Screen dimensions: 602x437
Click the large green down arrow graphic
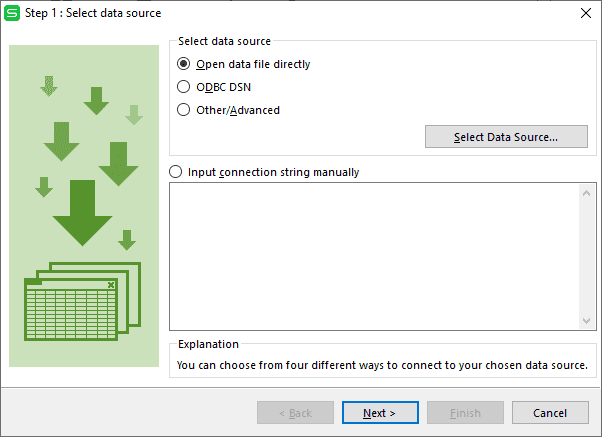click(82, 213)
